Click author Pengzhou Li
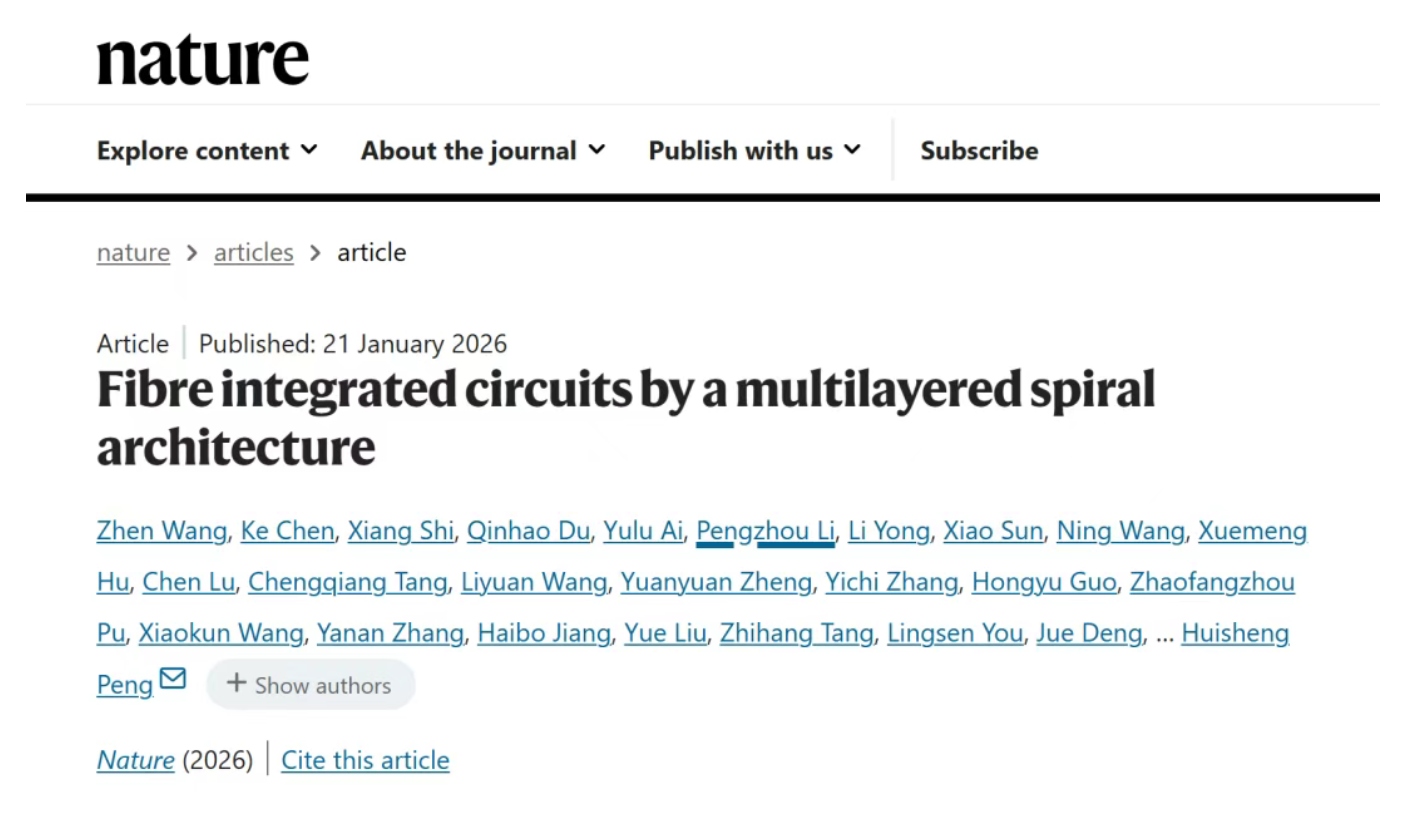1402x832 pixels. click(765, 531)
